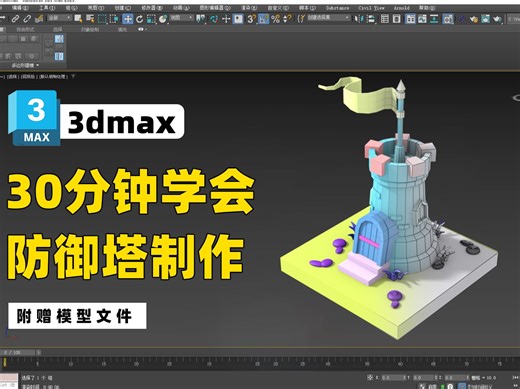
Task: Click Use Pivot Point Center icon
Action: pos(201,19)
